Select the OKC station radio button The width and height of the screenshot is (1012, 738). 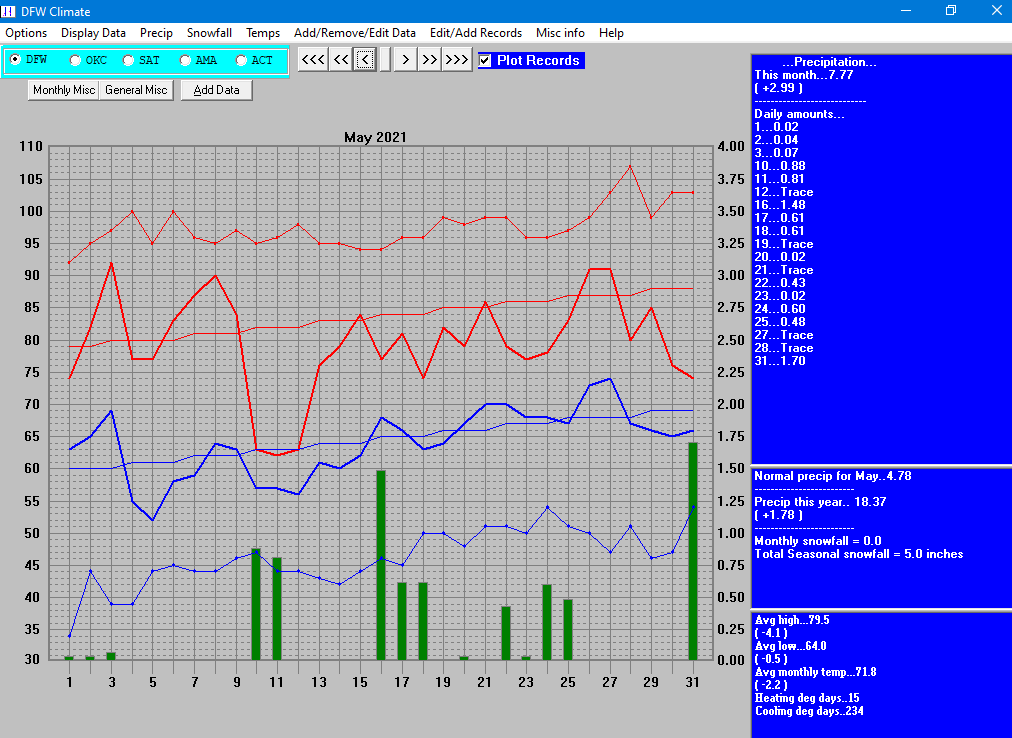point(75,60)
